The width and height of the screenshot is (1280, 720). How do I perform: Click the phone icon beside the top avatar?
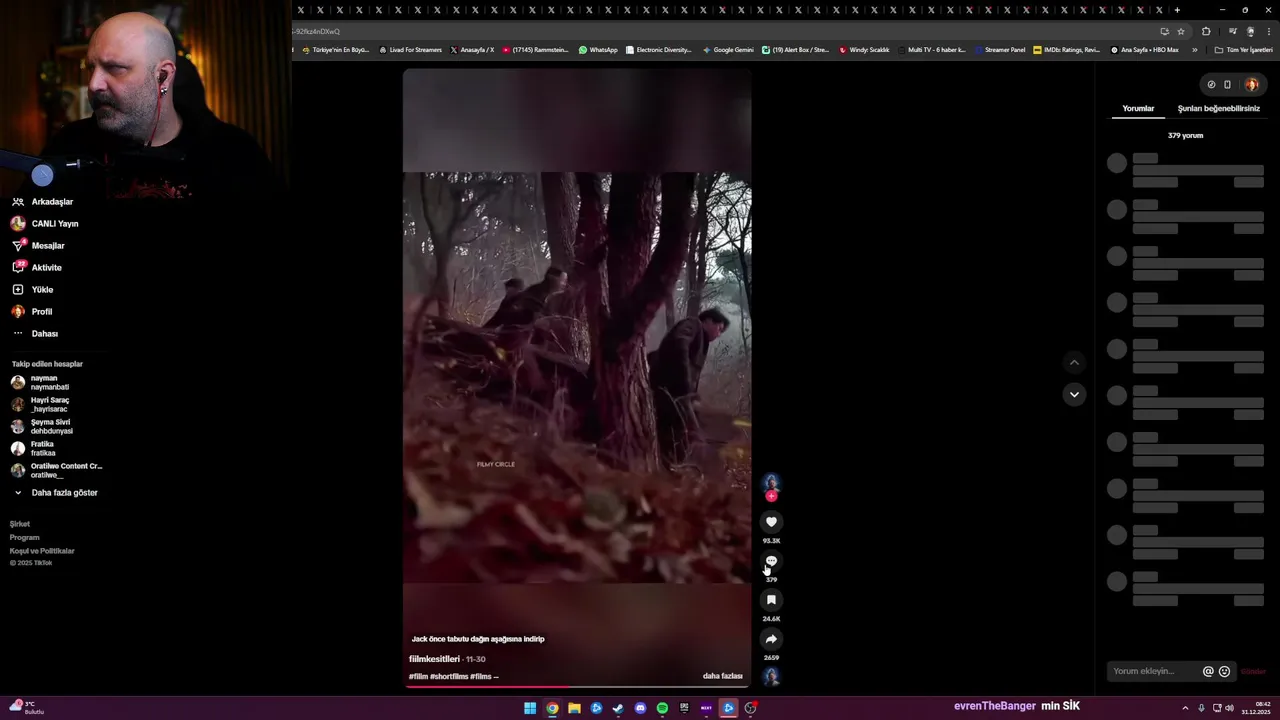(1228, 84)
